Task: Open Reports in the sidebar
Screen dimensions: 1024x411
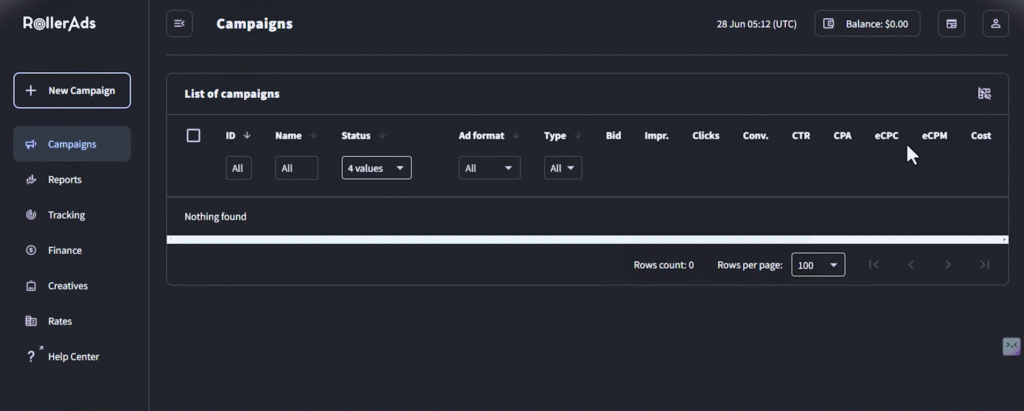Action: [x=65, y=180]
